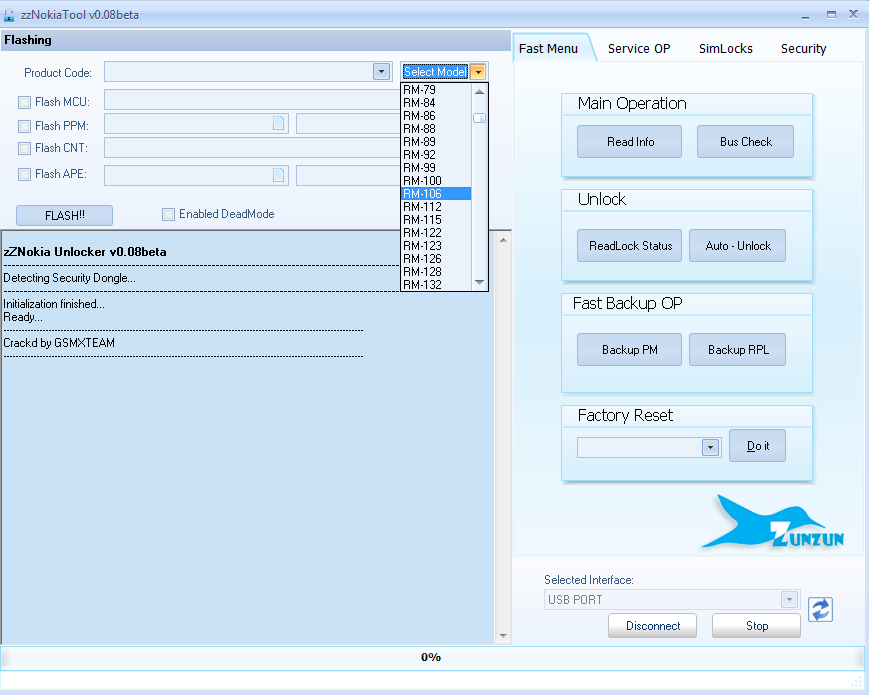
Task: Click log panel scroll down arrow
Action: [x=503, y=636]
